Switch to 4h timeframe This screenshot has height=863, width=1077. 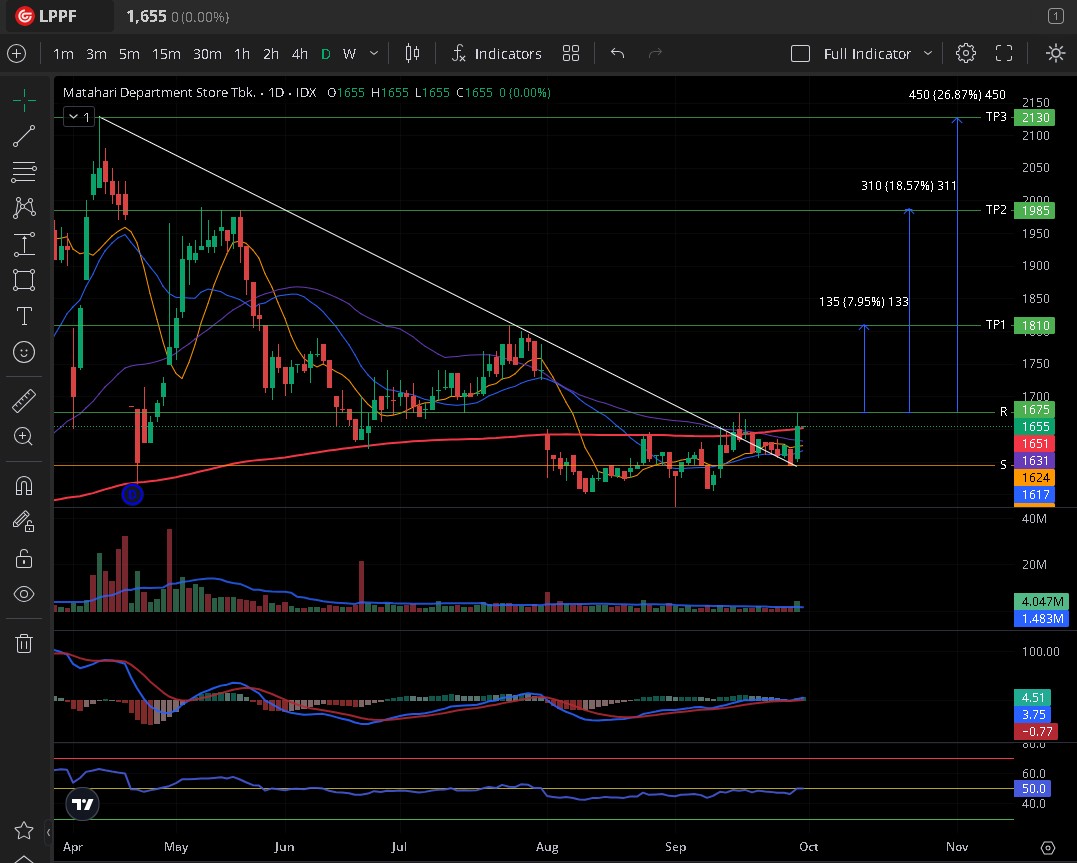(299, 53)
